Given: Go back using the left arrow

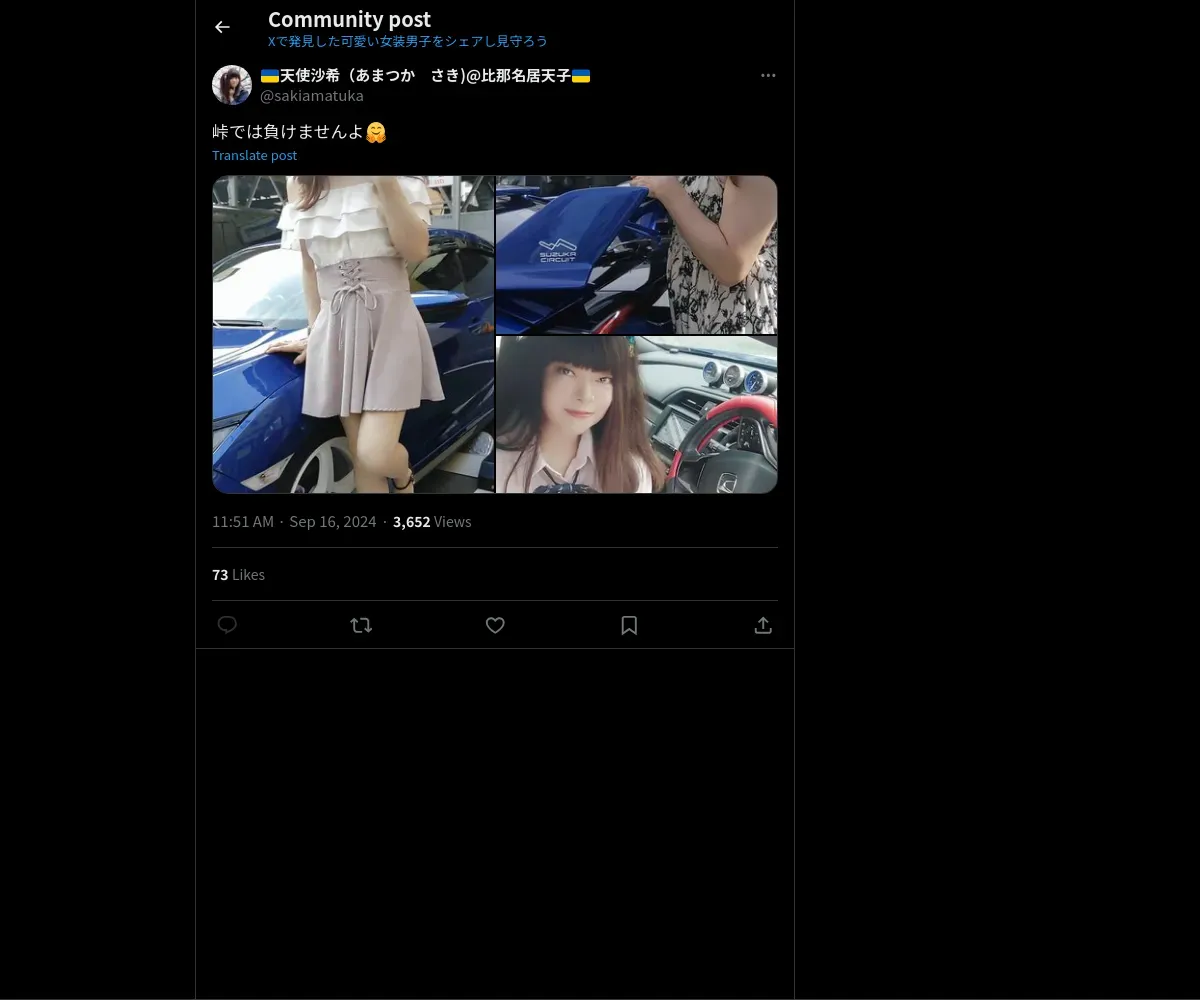Looking at the screenshot, I should [222, 27].
